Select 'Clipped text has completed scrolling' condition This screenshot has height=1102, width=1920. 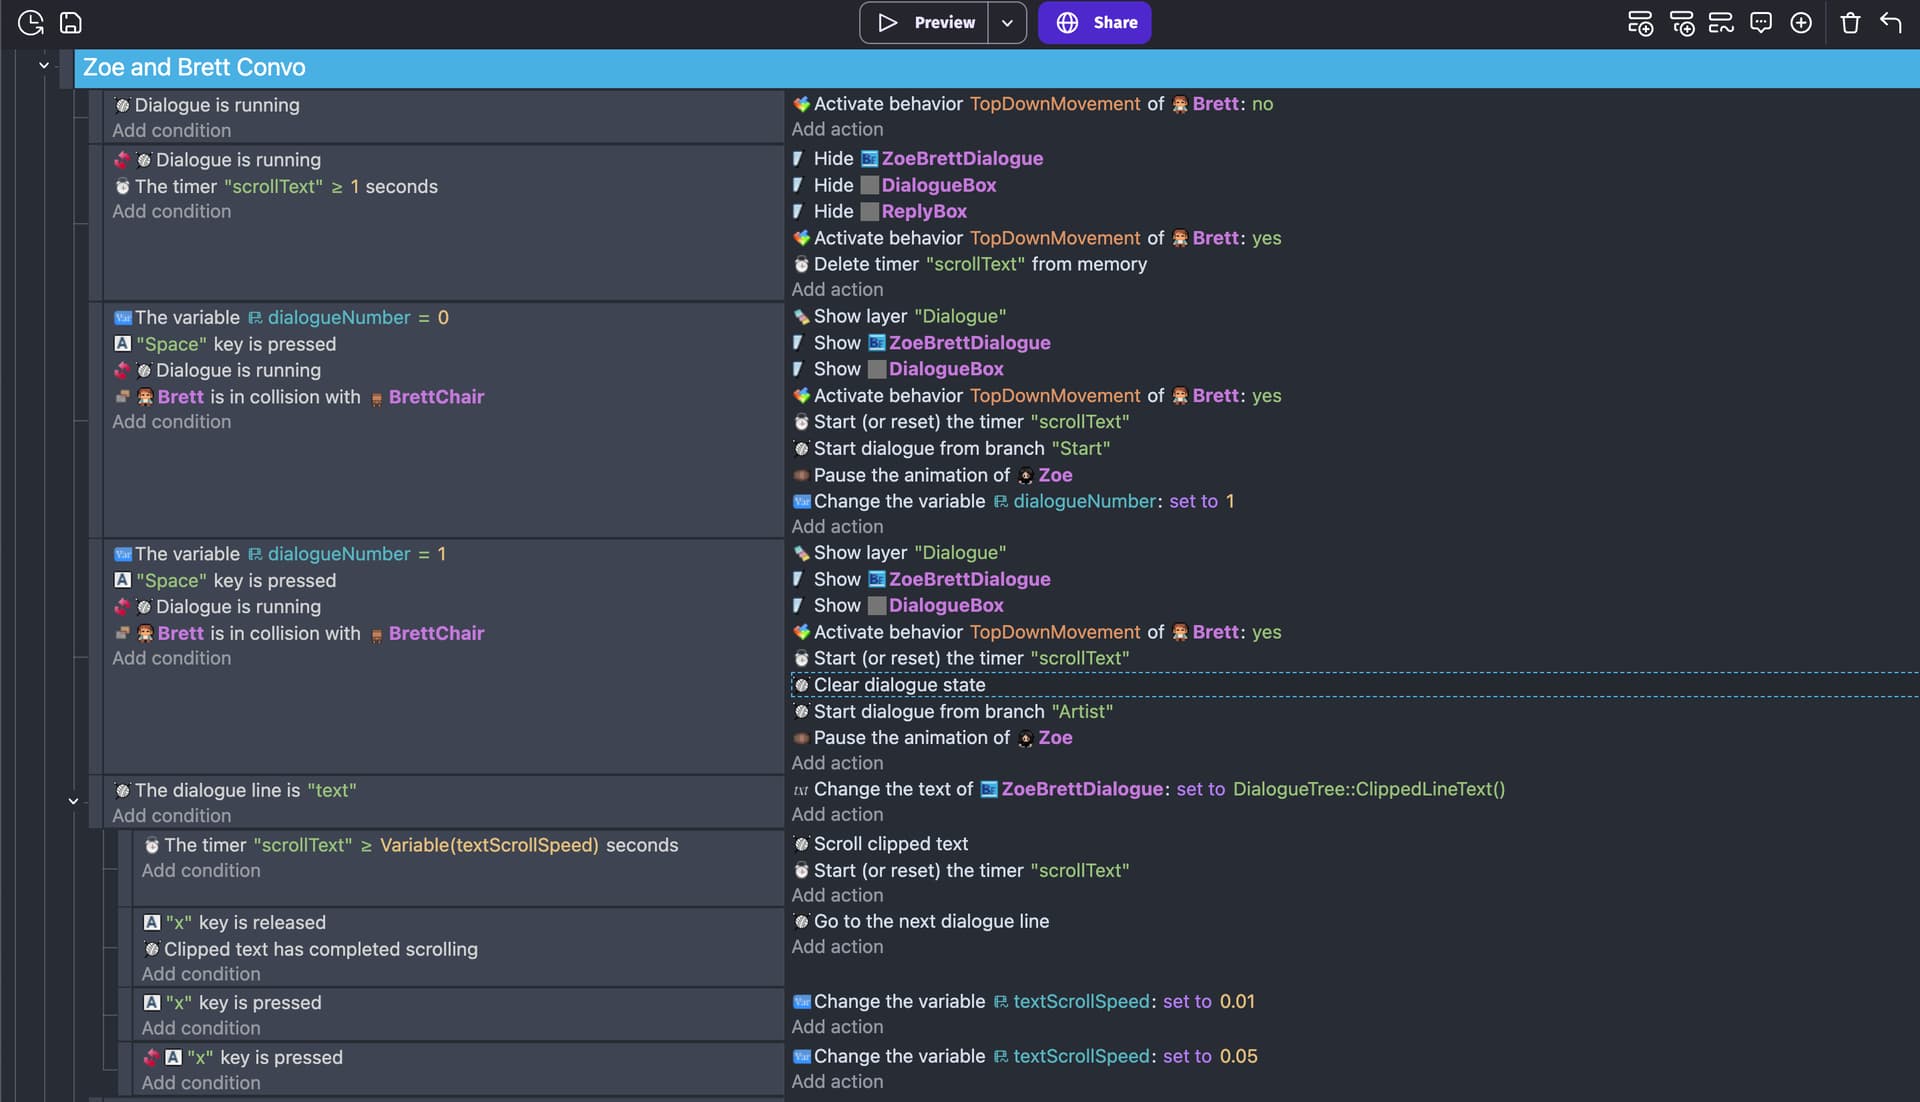(x=310, y=949)
